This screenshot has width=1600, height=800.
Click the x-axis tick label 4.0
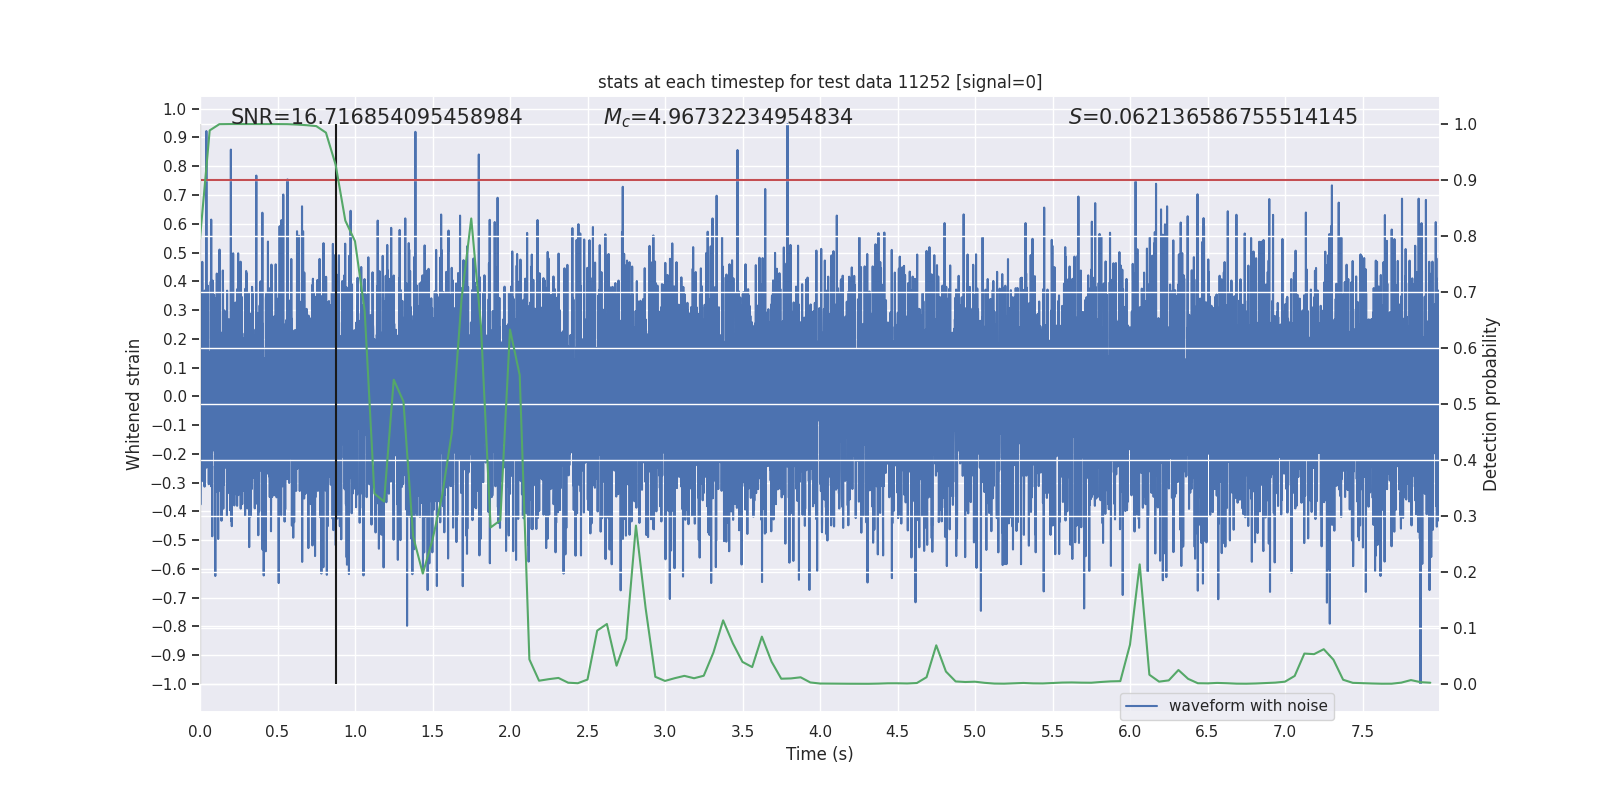(820, 732)
